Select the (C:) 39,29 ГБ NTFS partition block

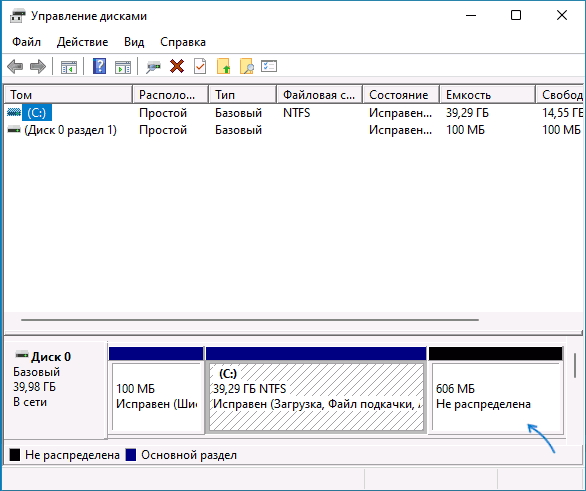tap(316, 390)
